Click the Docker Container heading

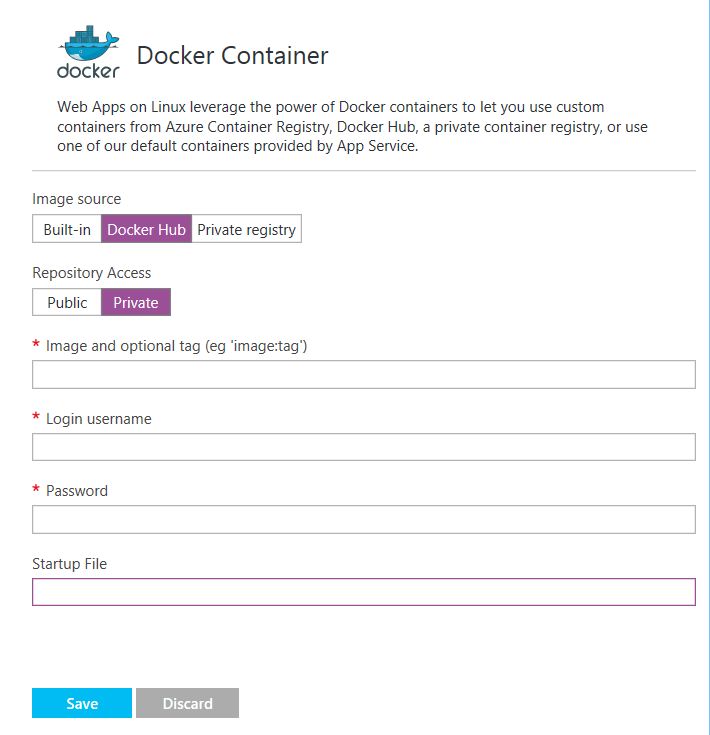pos(232,55)
